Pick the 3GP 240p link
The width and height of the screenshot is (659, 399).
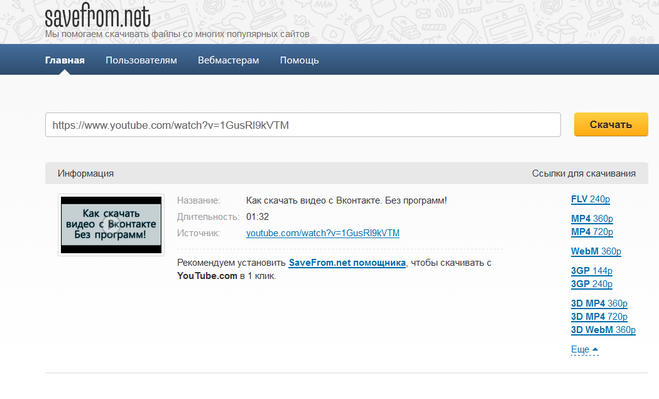(x=591, y=284)
